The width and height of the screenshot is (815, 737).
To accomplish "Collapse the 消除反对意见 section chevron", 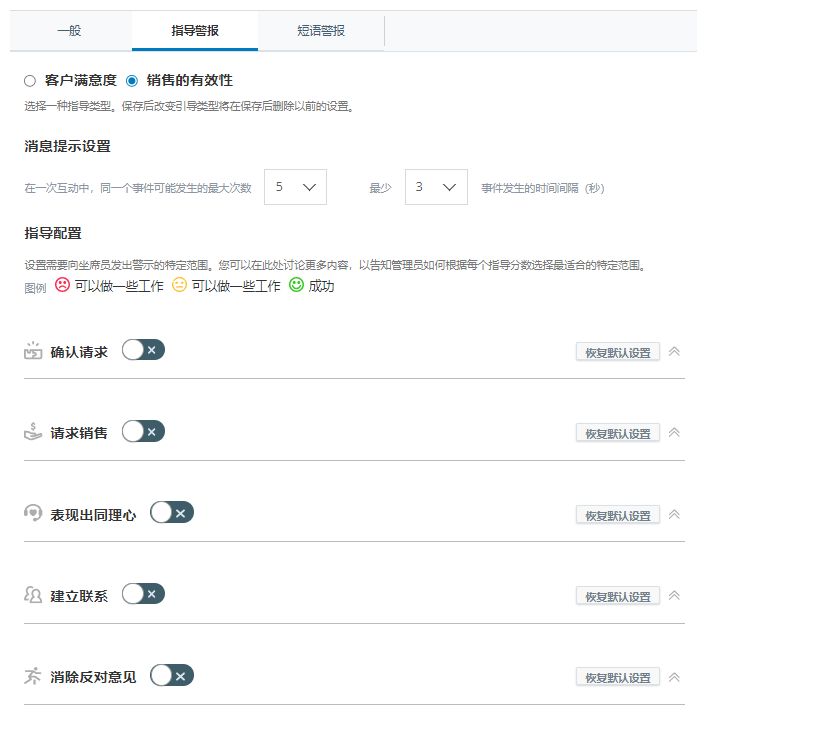I will (x=674, y=677).
